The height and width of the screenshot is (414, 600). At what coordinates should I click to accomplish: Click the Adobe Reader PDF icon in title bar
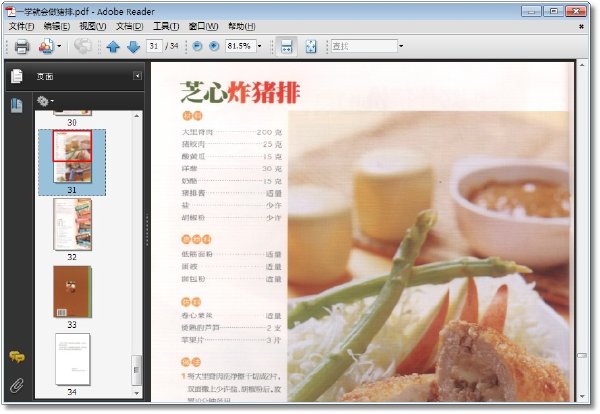tap(10, 12)
